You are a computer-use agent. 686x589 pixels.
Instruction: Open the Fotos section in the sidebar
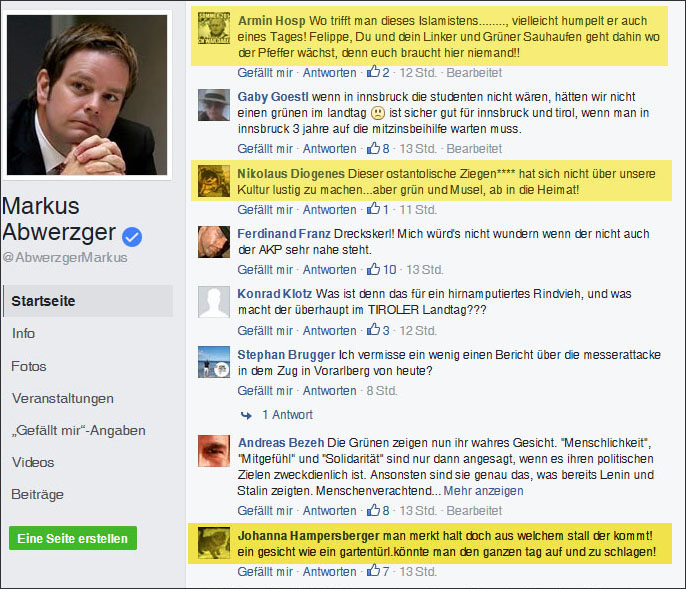click(29, 366)
